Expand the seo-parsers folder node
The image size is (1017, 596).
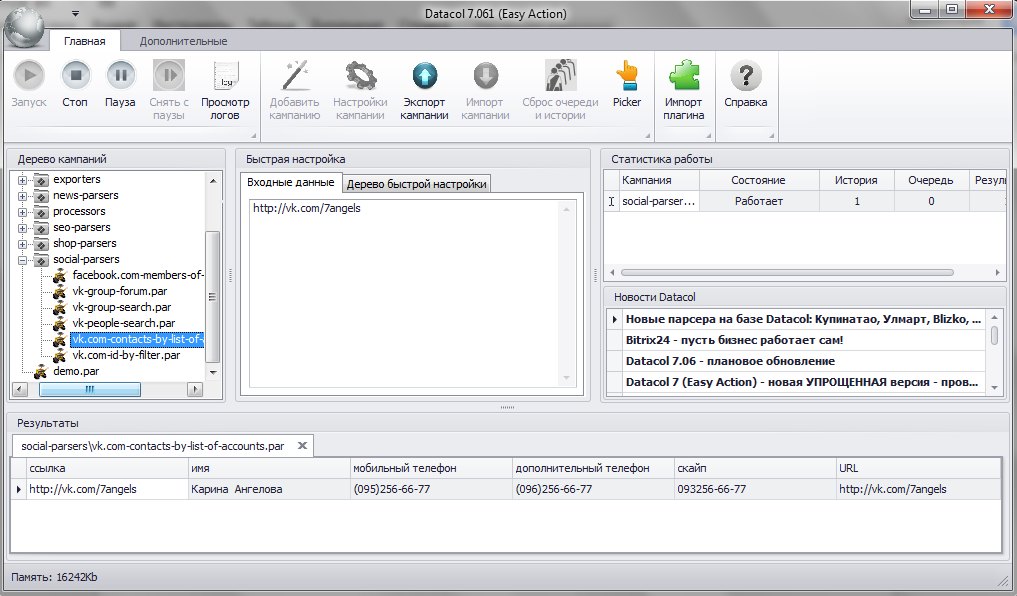pyautogui.click(x=23, y=228)
